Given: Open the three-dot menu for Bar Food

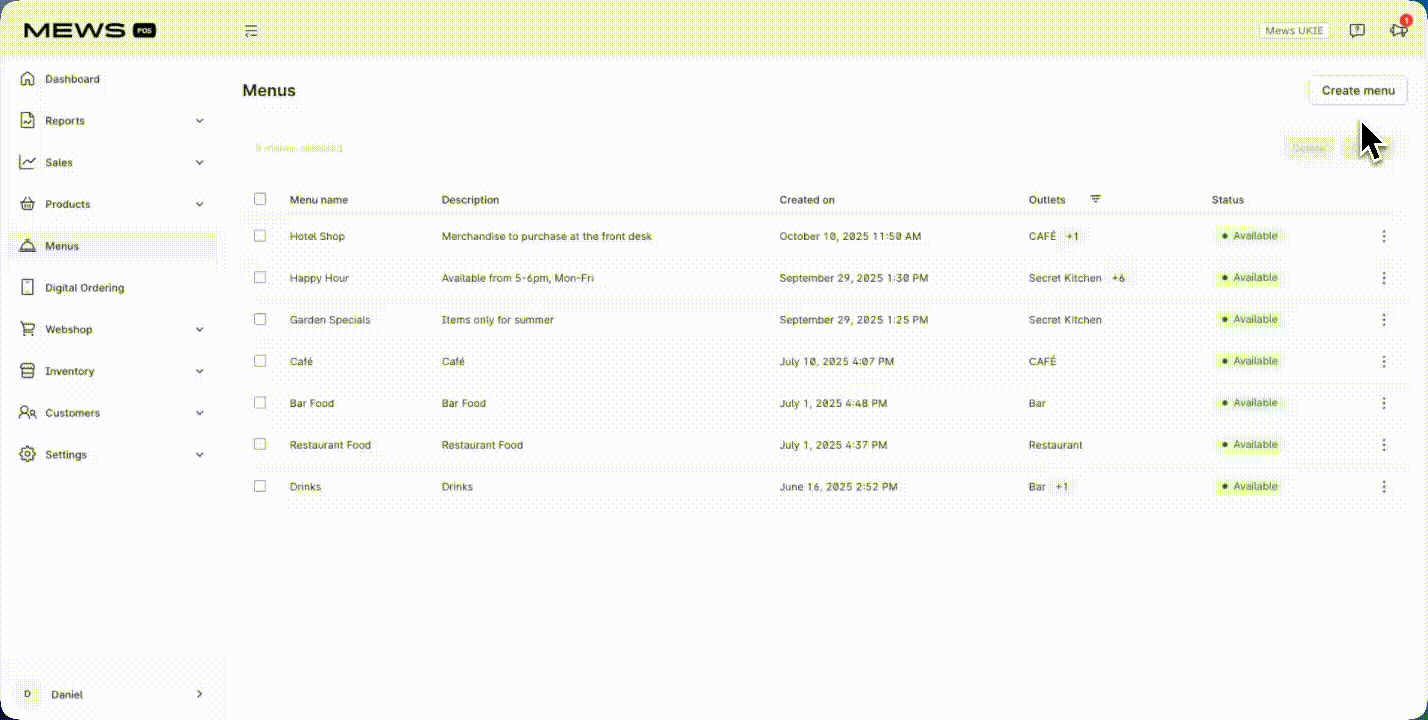Looking at the screenshot, I should [1384, 403].
